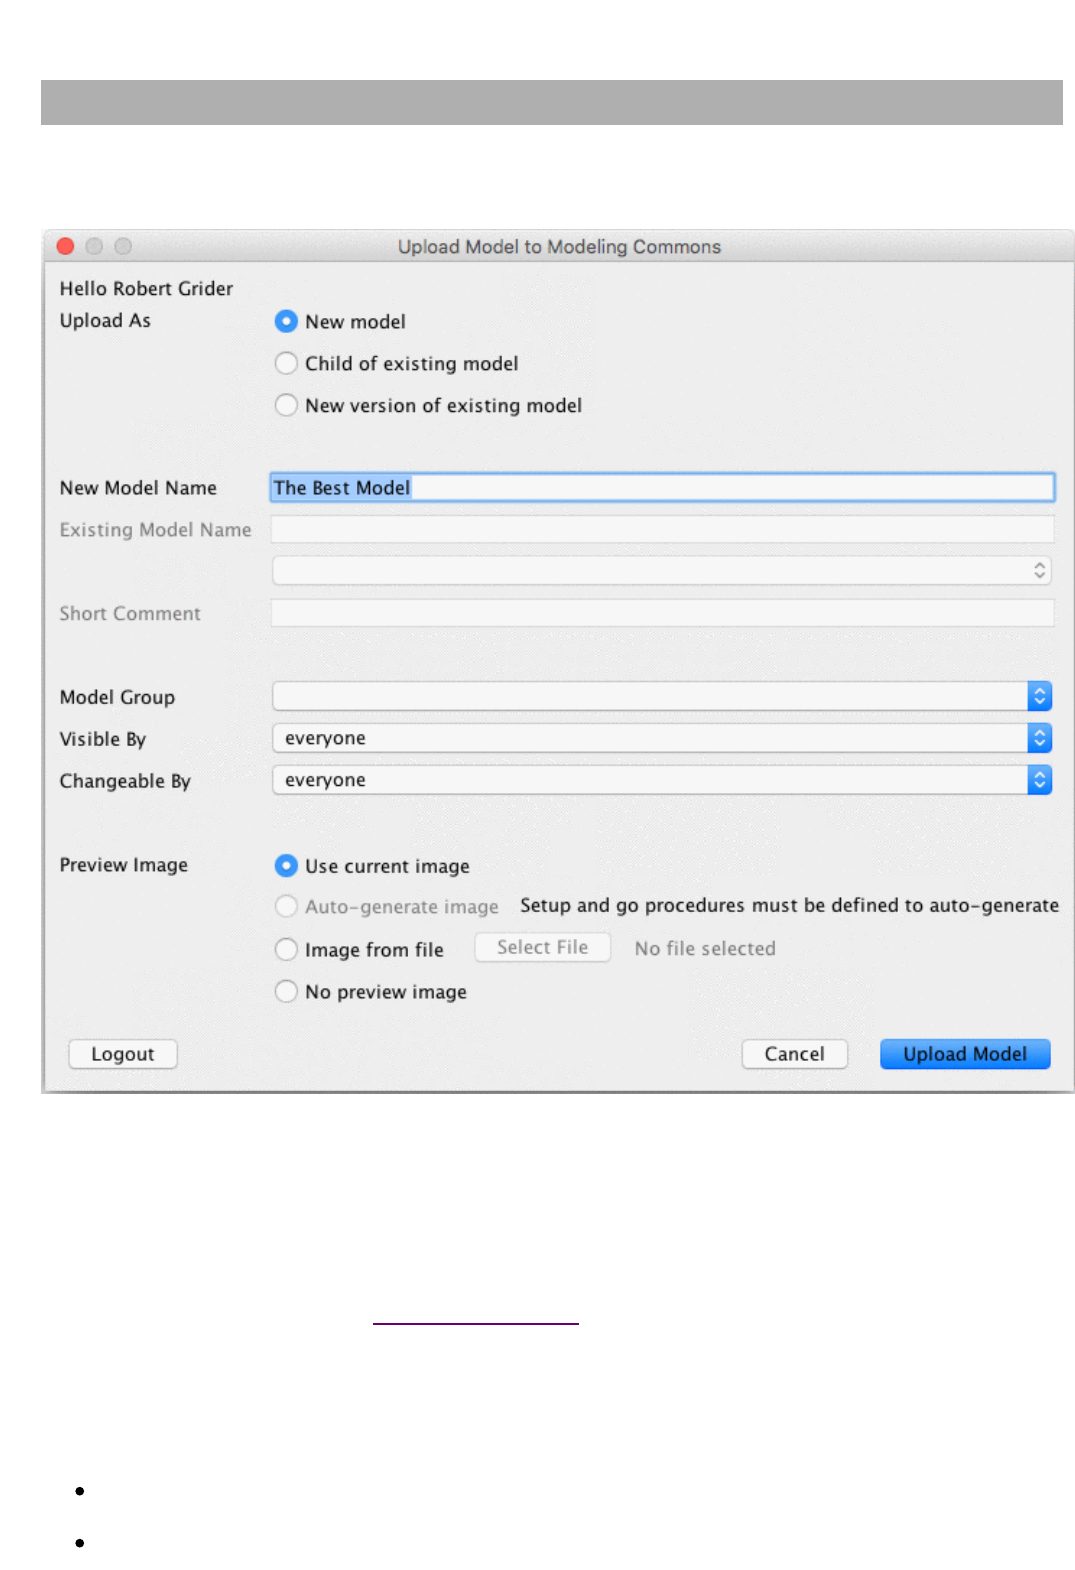
Task: Click the Model Group blue stepper arrows
Action: [x=1040, y=696]
